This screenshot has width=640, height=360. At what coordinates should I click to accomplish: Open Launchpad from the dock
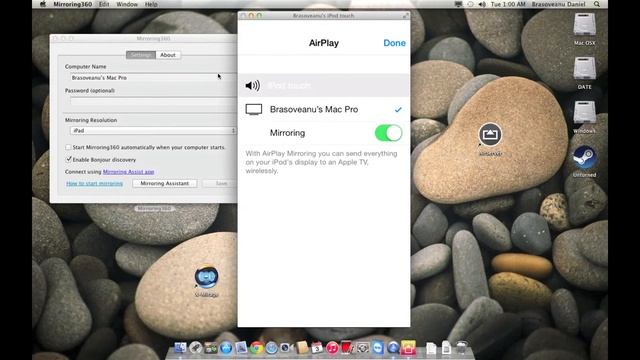point(196,347)
